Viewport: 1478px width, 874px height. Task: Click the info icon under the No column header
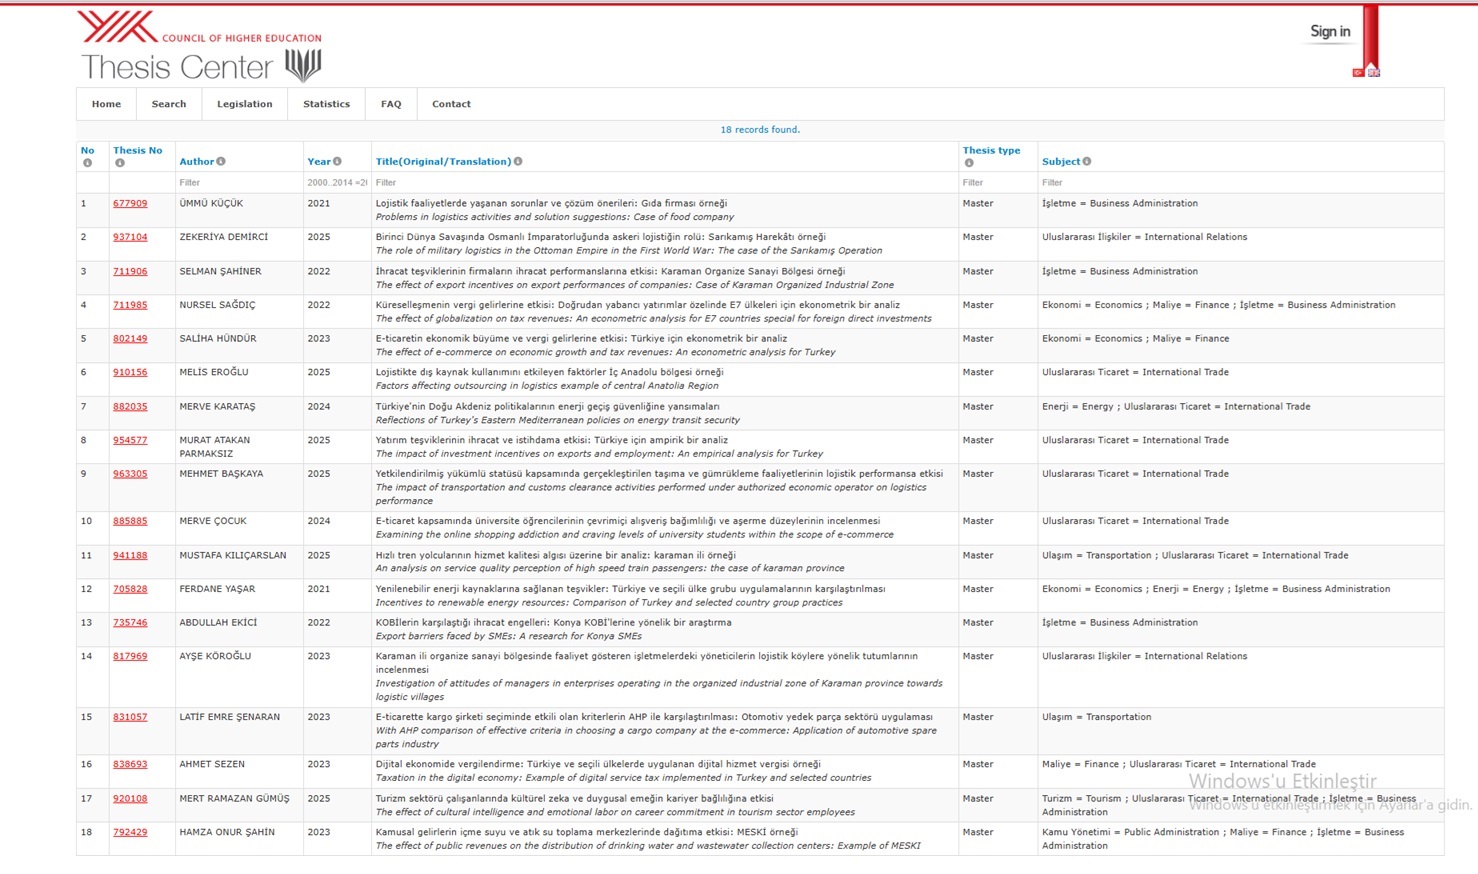pos(87,163)
